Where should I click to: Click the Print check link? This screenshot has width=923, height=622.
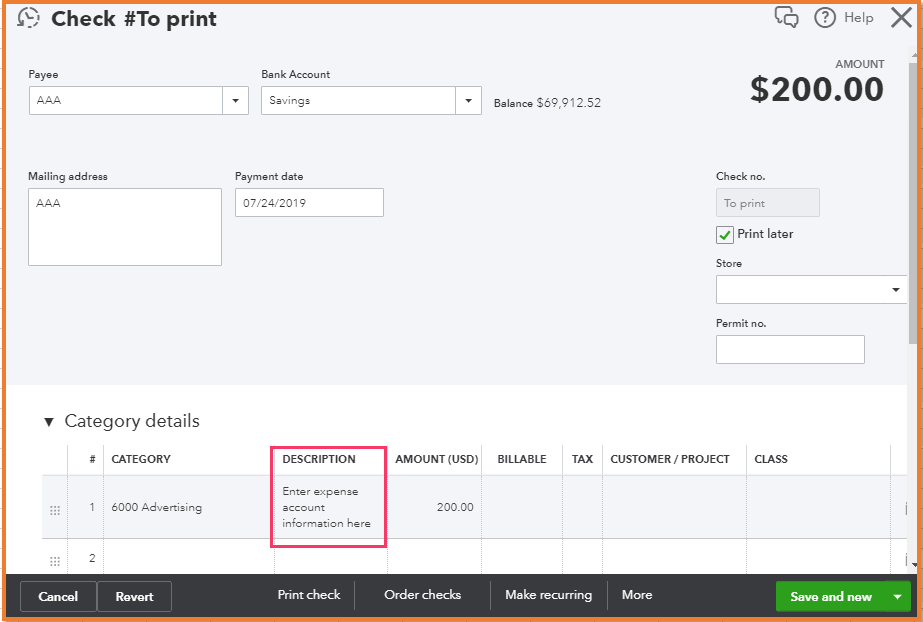pyautogui.click(x=309, y=595)
